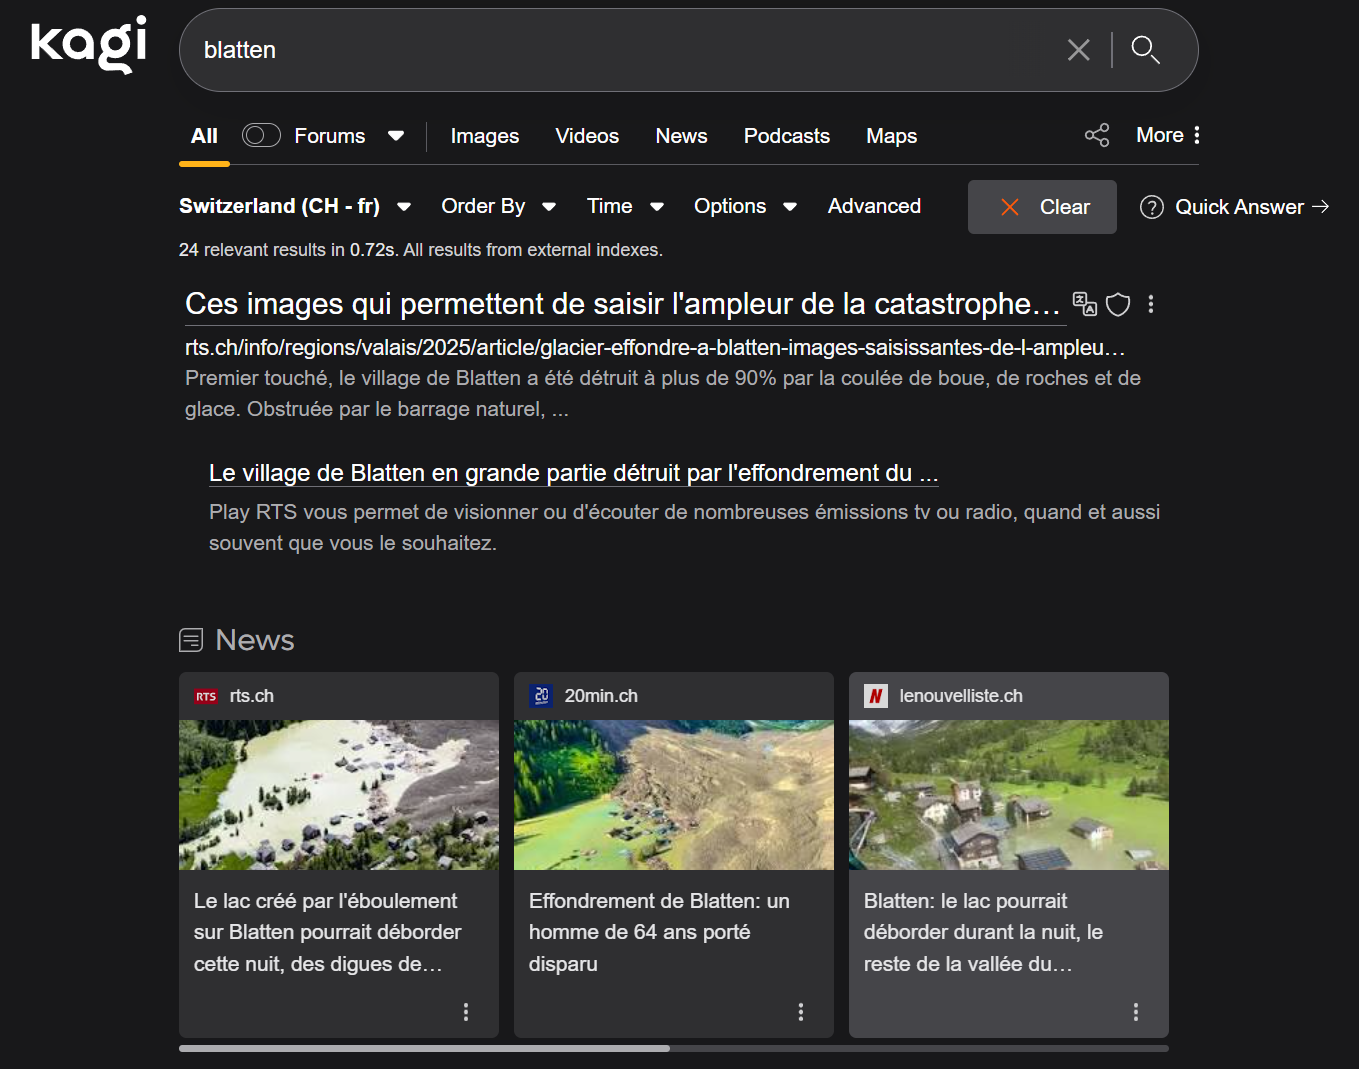Open the Quick Answer link
Viewport: 1359px width, 1069px height.
tap(1234, 207)
